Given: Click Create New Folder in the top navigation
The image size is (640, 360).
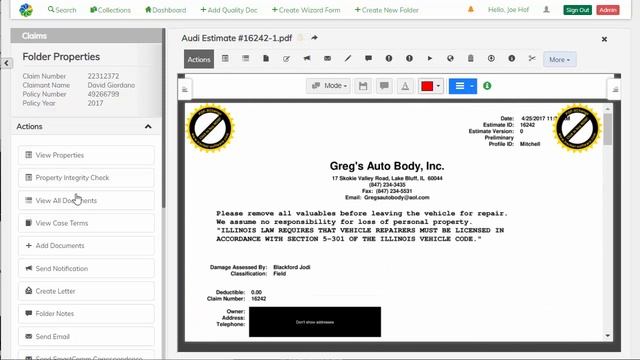Looking at the screenshot, I should 387,10.
